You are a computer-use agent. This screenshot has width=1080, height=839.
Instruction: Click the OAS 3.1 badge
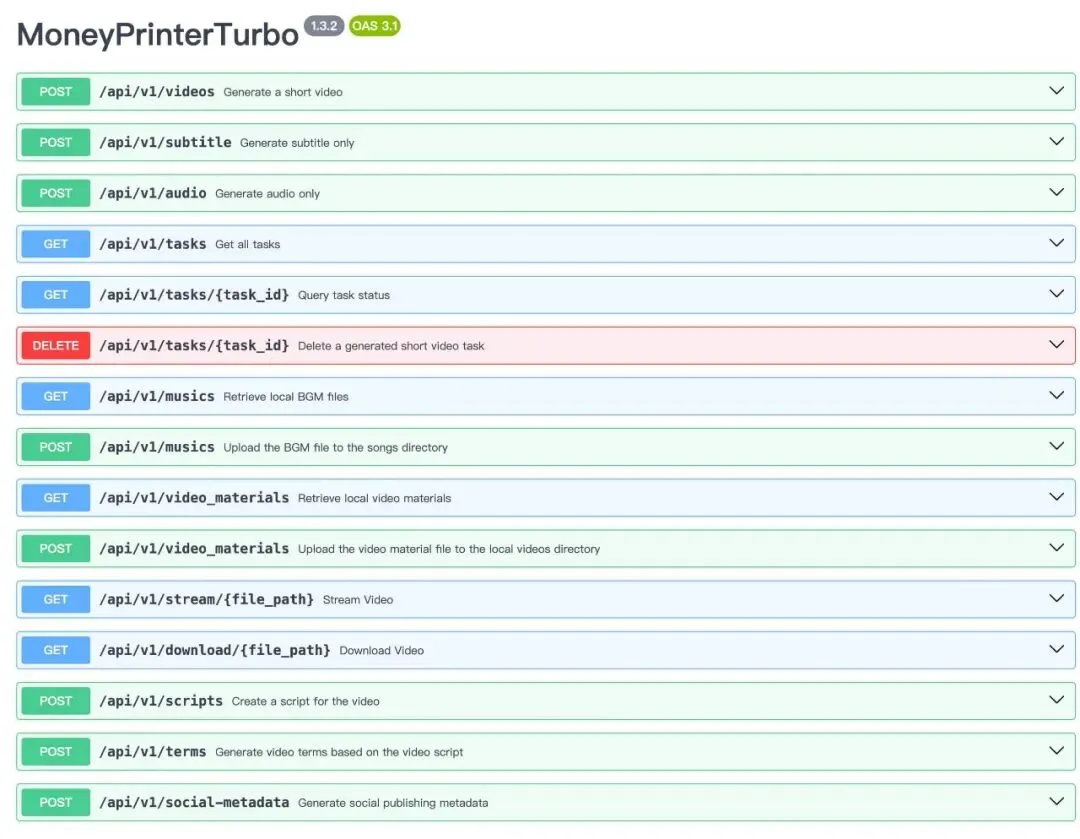coord(375,25)
